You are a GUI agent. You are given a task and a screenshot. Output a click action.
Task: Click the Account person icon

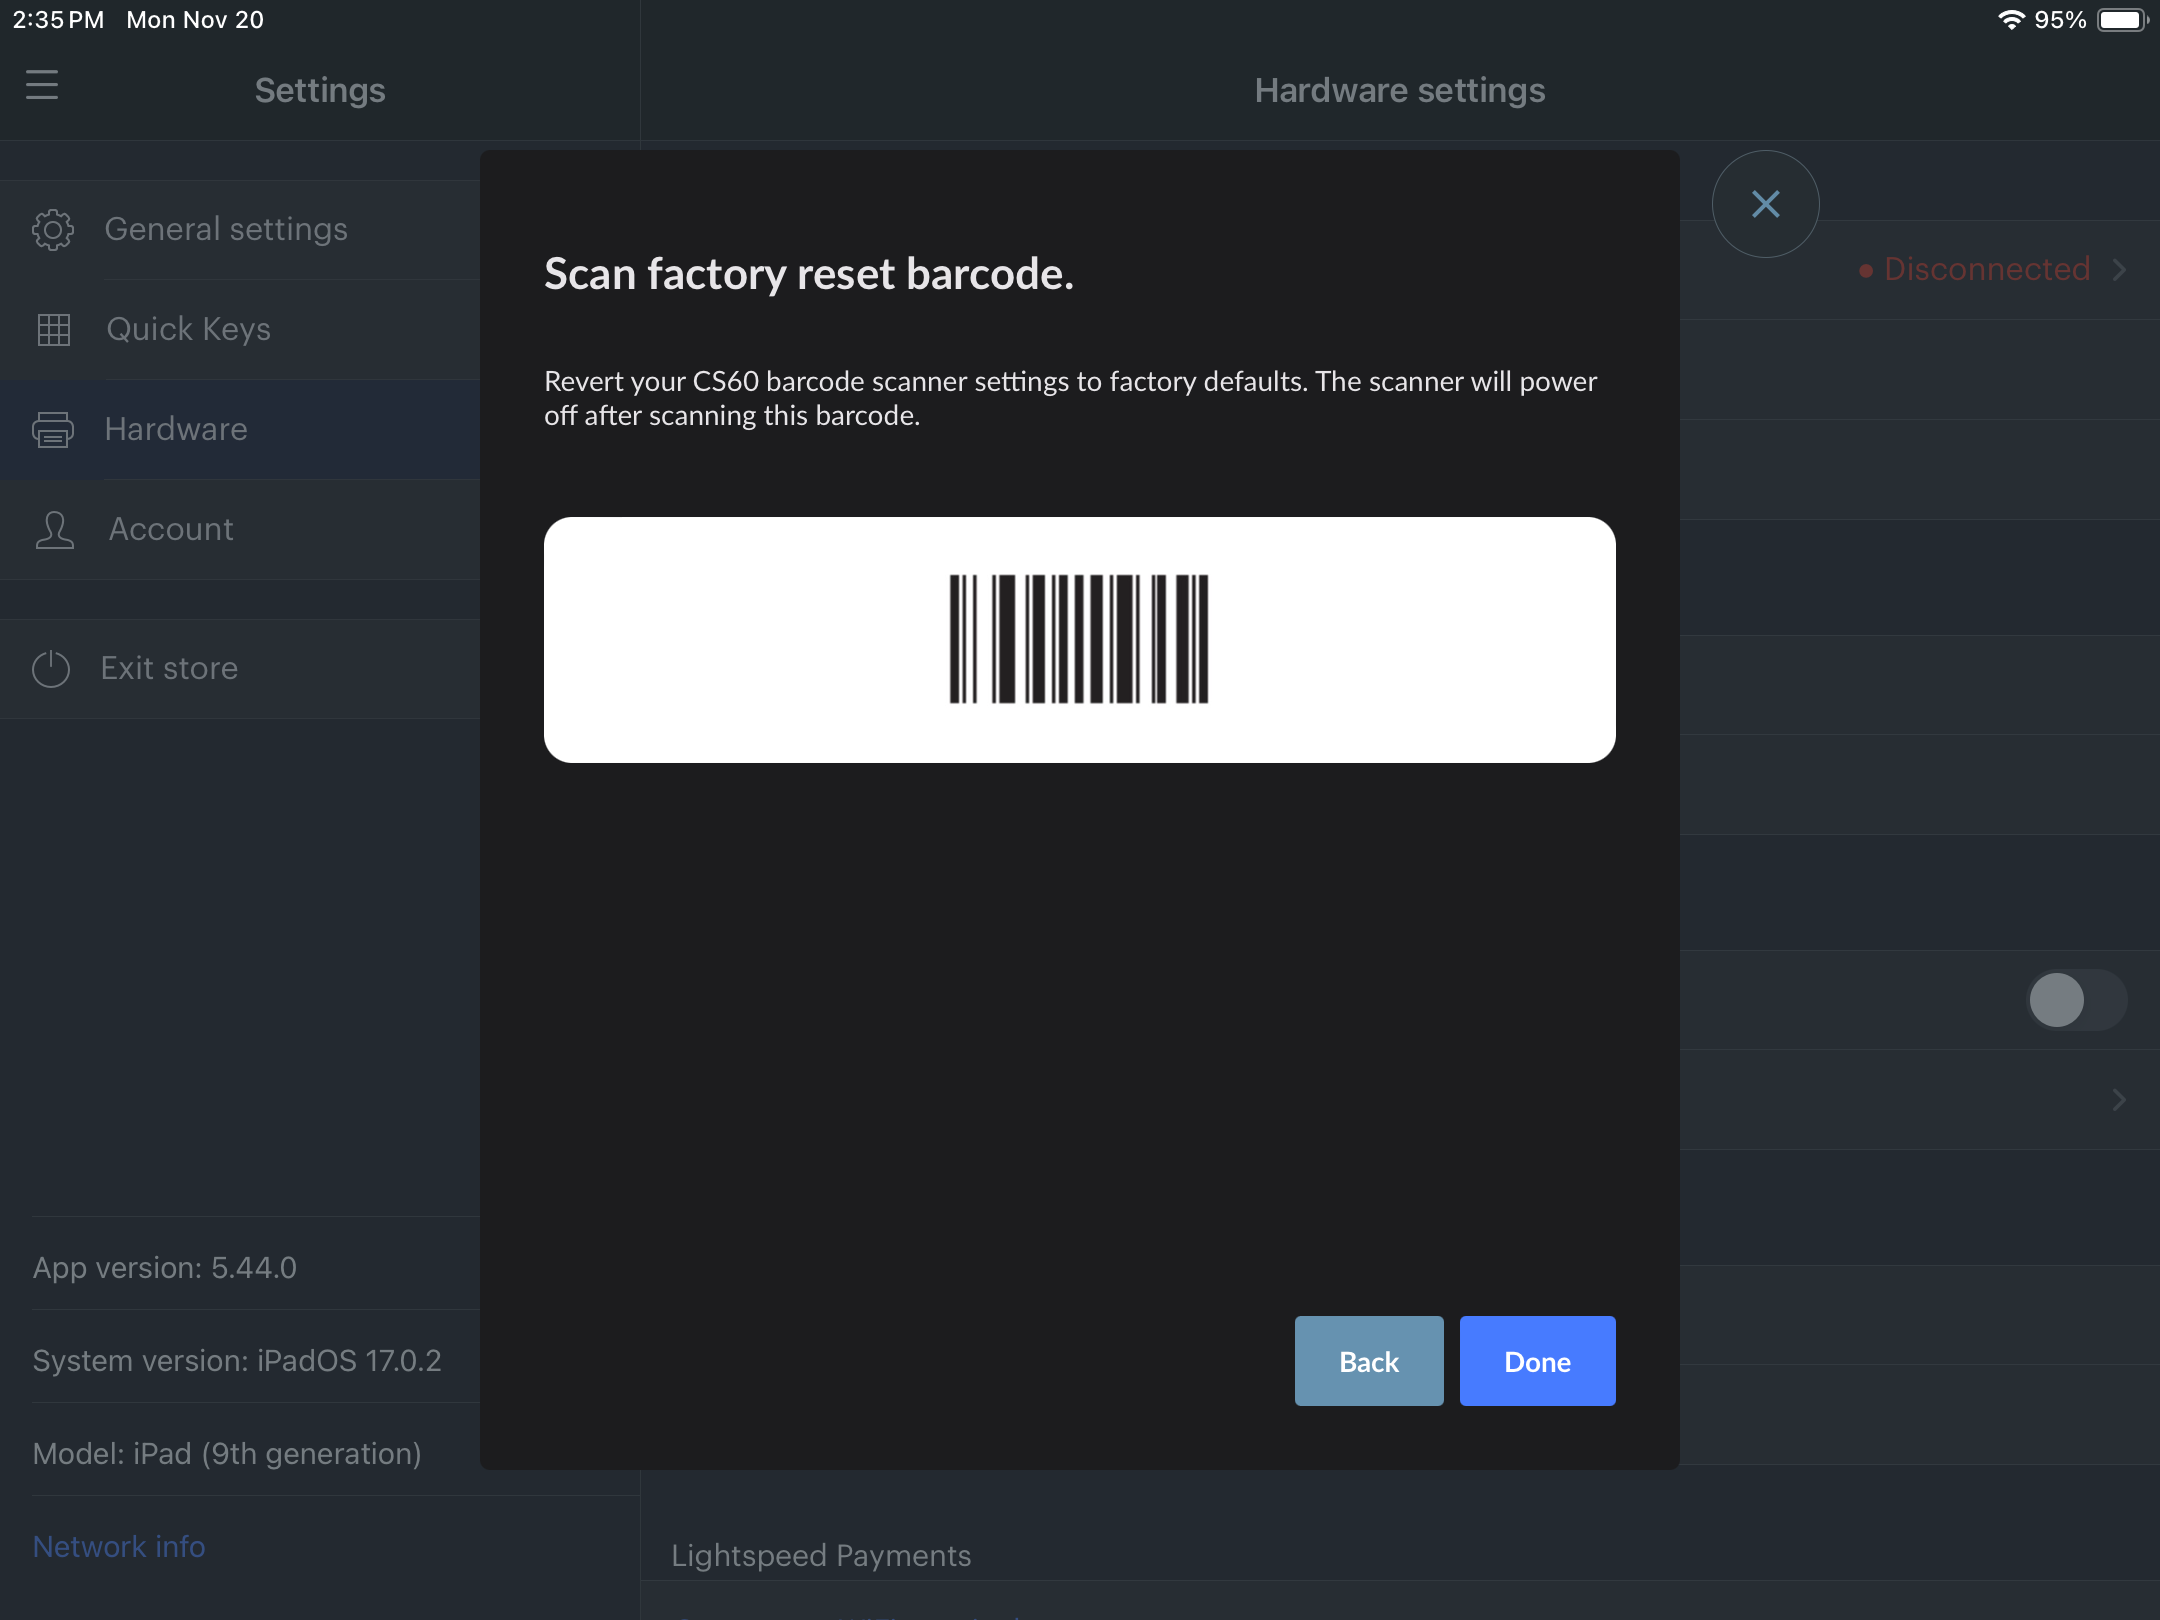(x=54, y=530)
